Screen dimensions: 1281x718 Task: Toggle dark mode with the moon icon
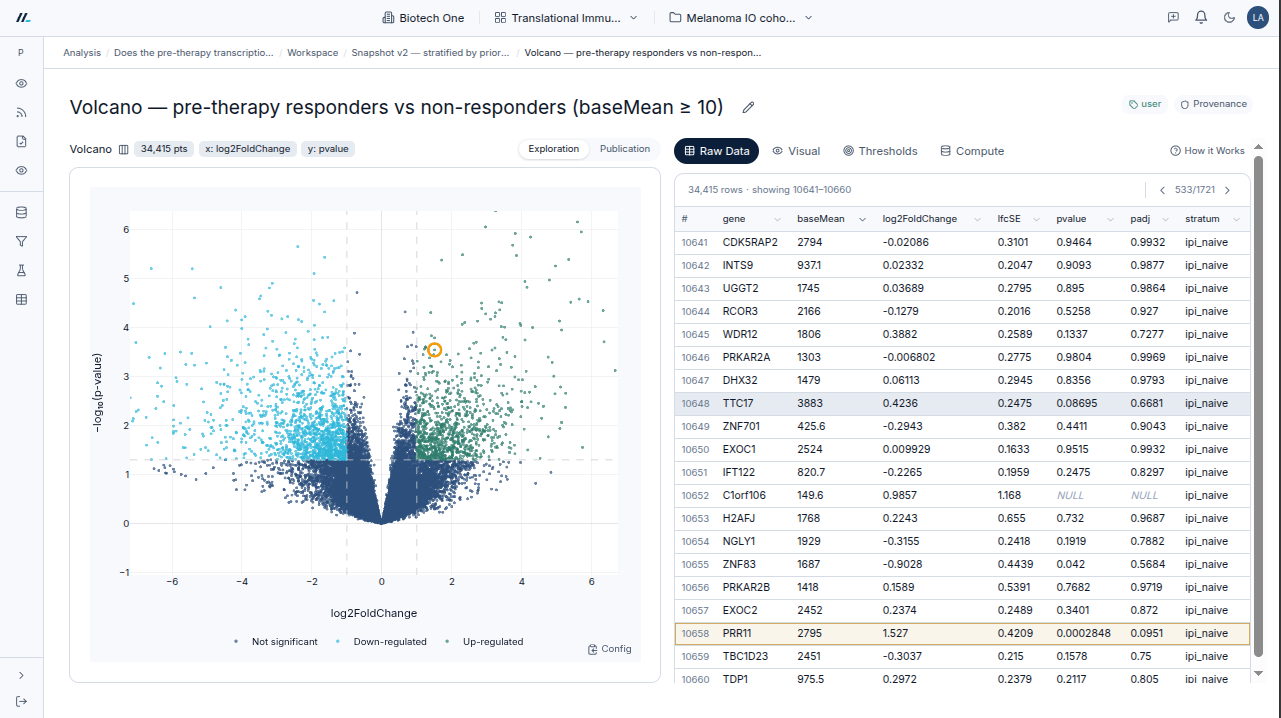point(1229,18)
